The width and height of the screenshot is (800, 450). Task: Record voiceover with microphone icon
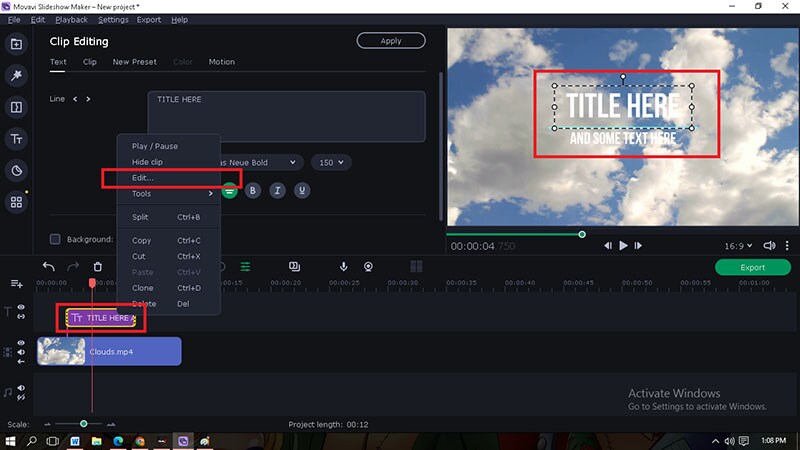[x=343, y=266]
